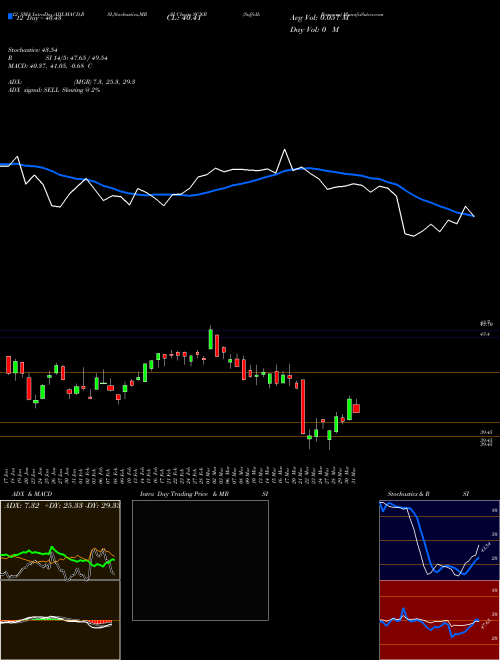Click the tallest green candlestick at the peak
The width and height of the screenshot is (500, 660).
pyautogui.click(x=210, y=338)
